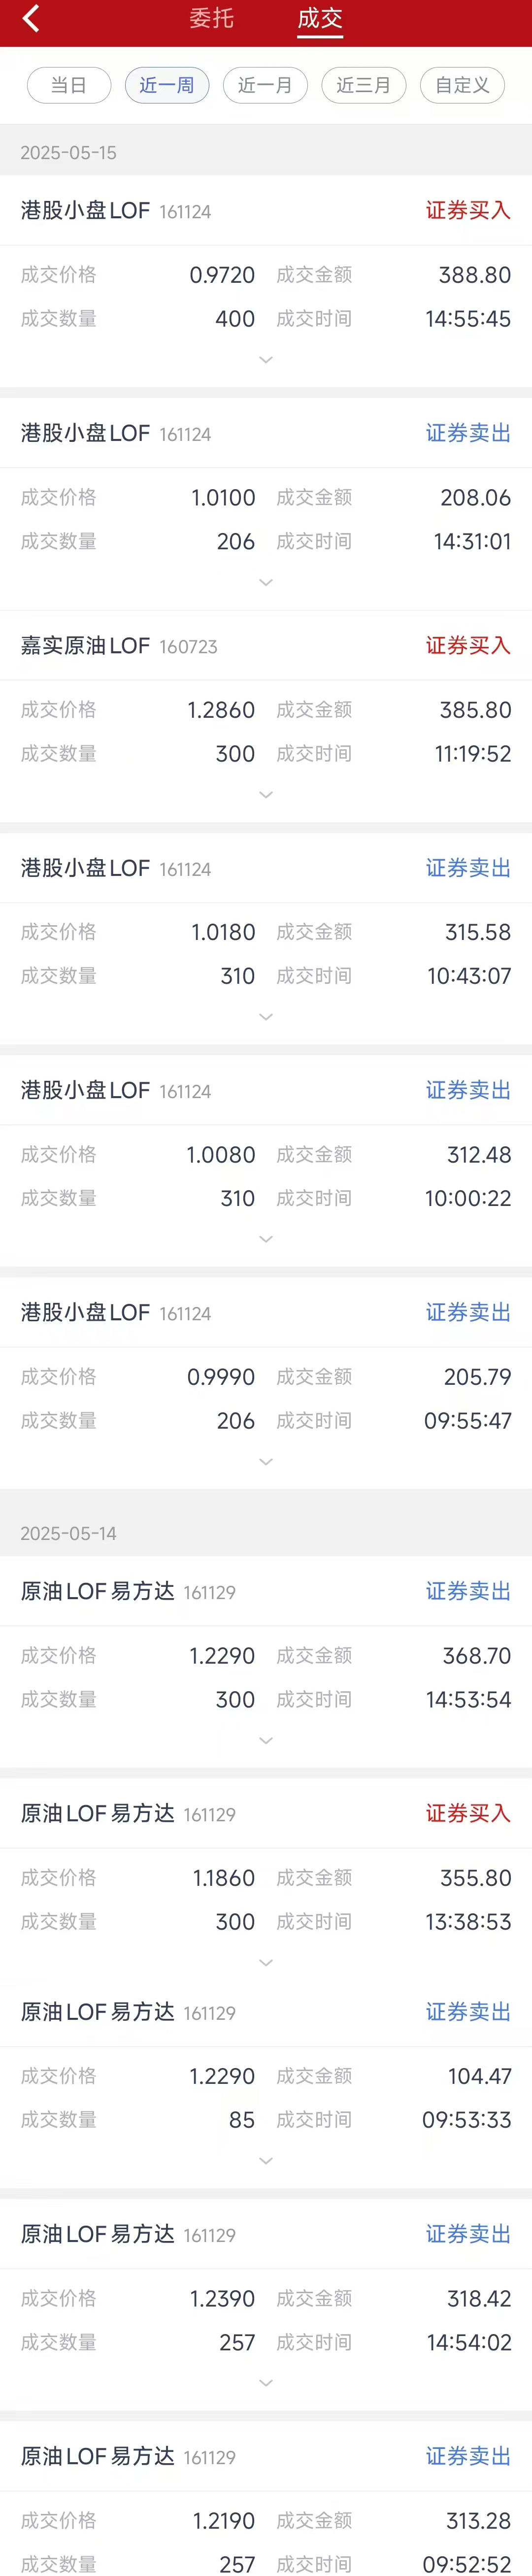
Task: Expand the 14:31:01 sell record chevron
Action: click(266, 582)
